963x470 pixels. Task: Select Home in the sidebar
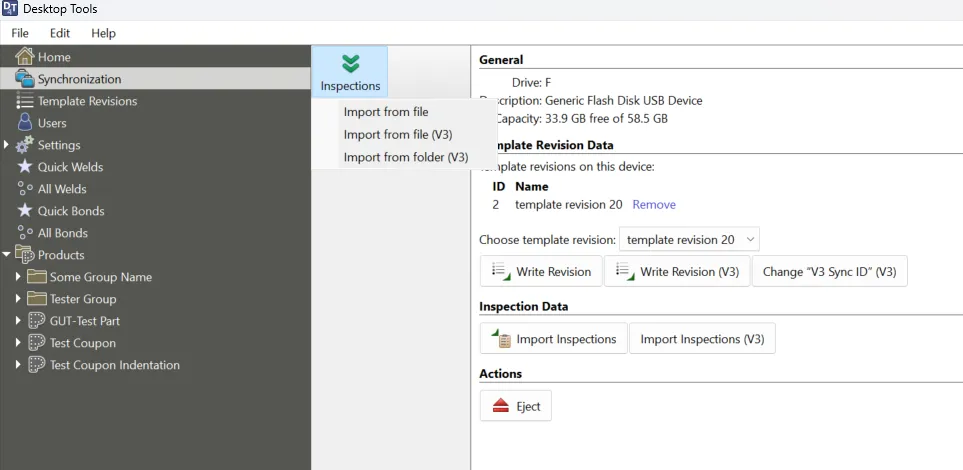155,57
